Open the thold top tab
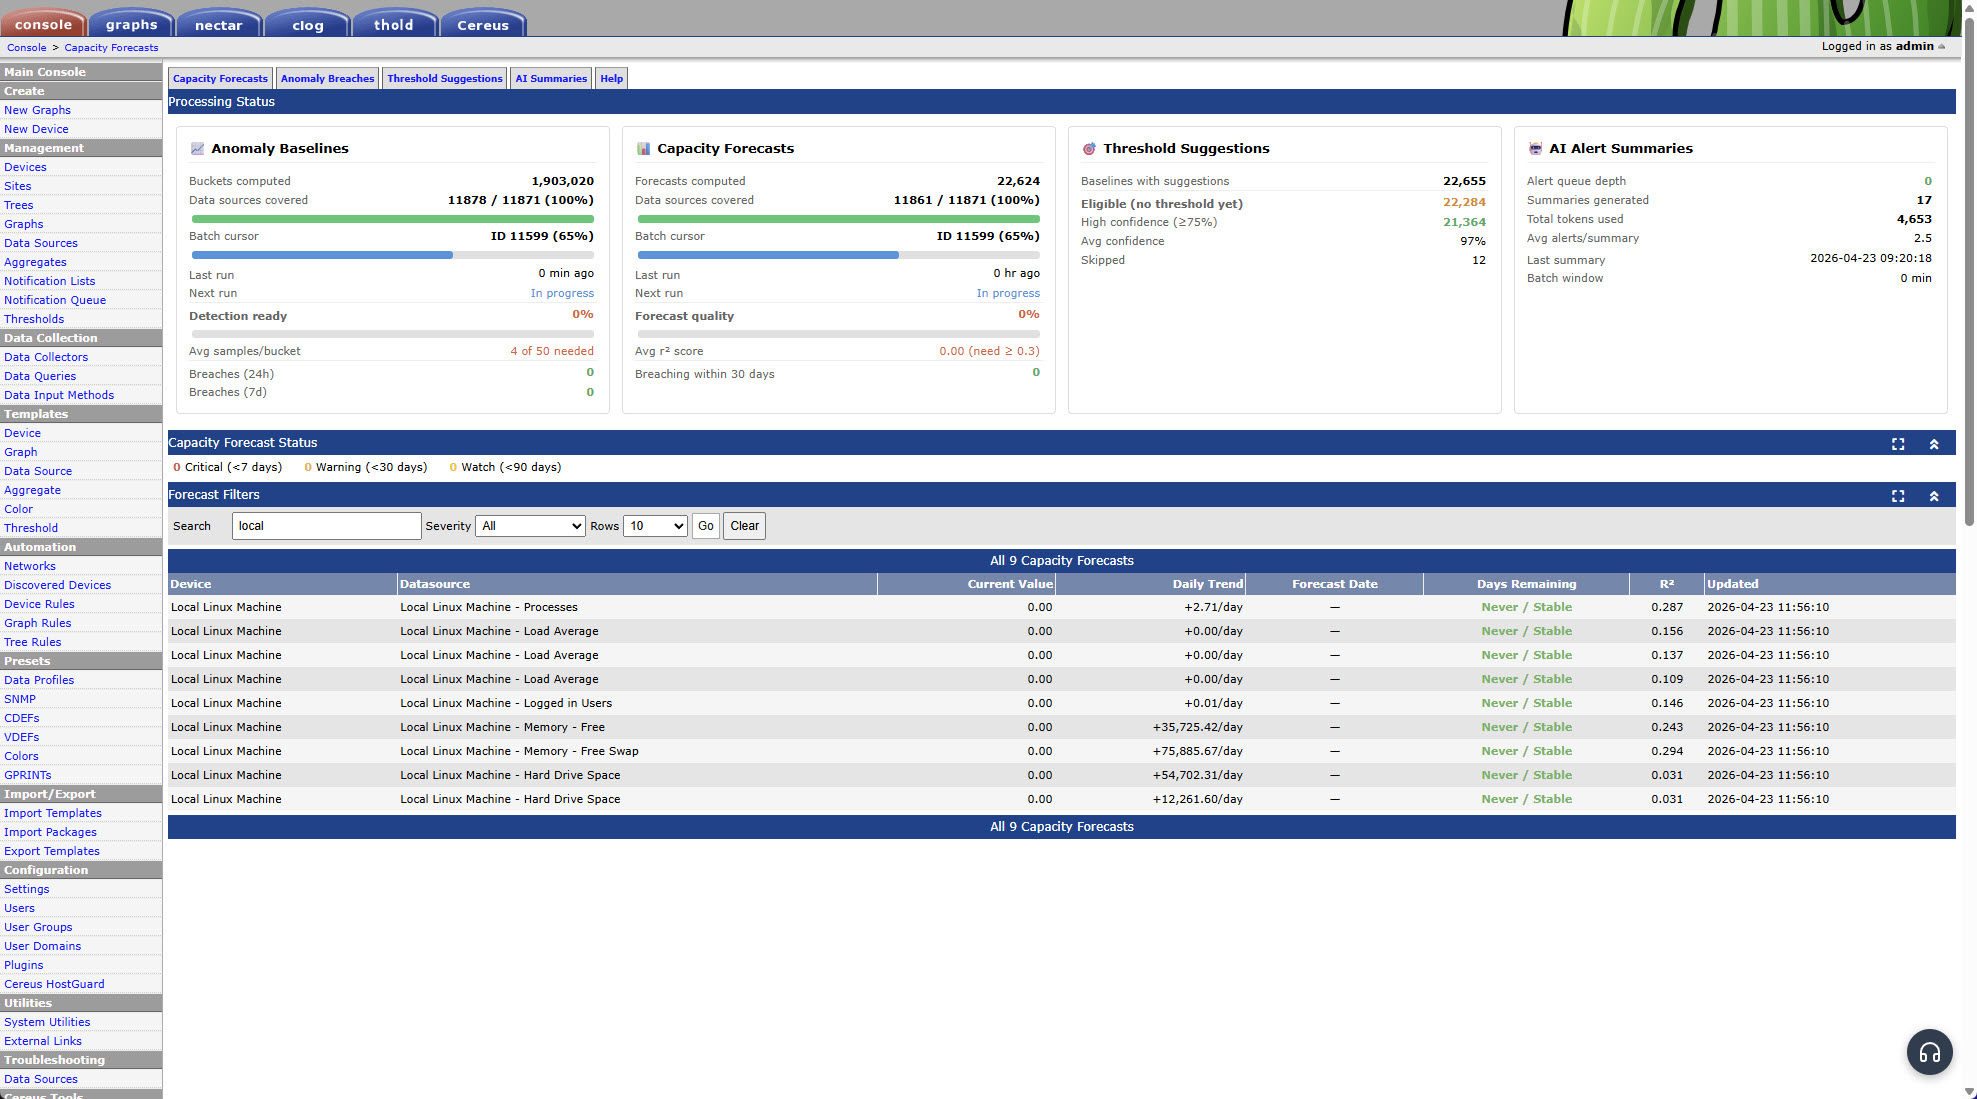Screen dimensions: 1977x1099 (x=393, y=25)
